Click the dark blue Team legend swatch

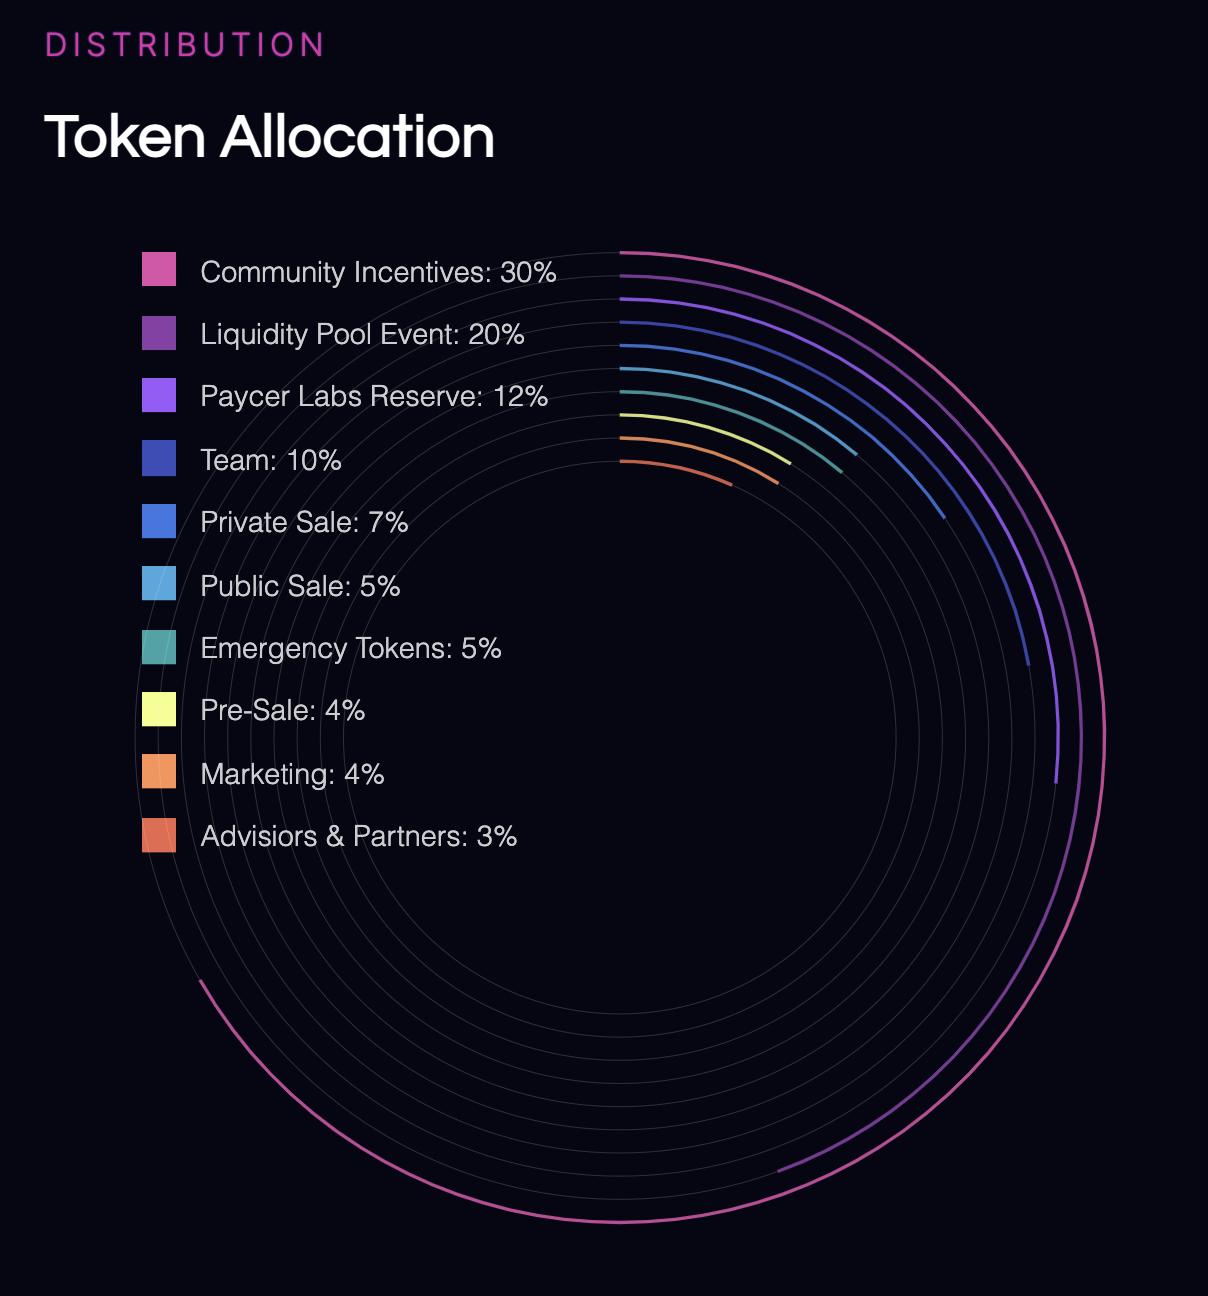coord(159,458)
